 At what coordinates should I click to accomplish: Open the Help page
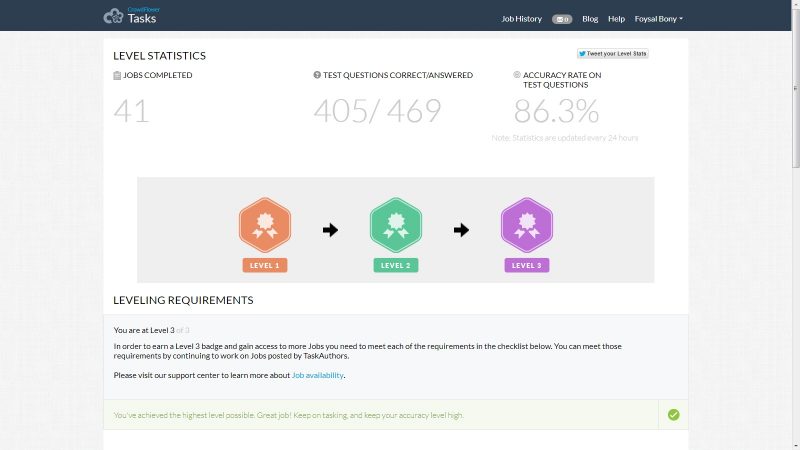(616, 19)
